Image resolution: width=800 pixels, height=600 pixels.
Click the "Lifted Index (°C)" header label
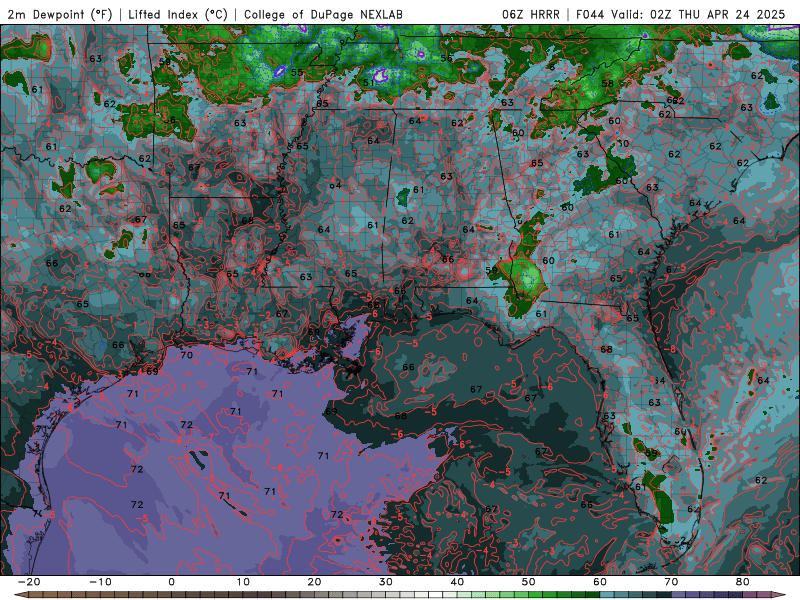[x=178, y=15]
